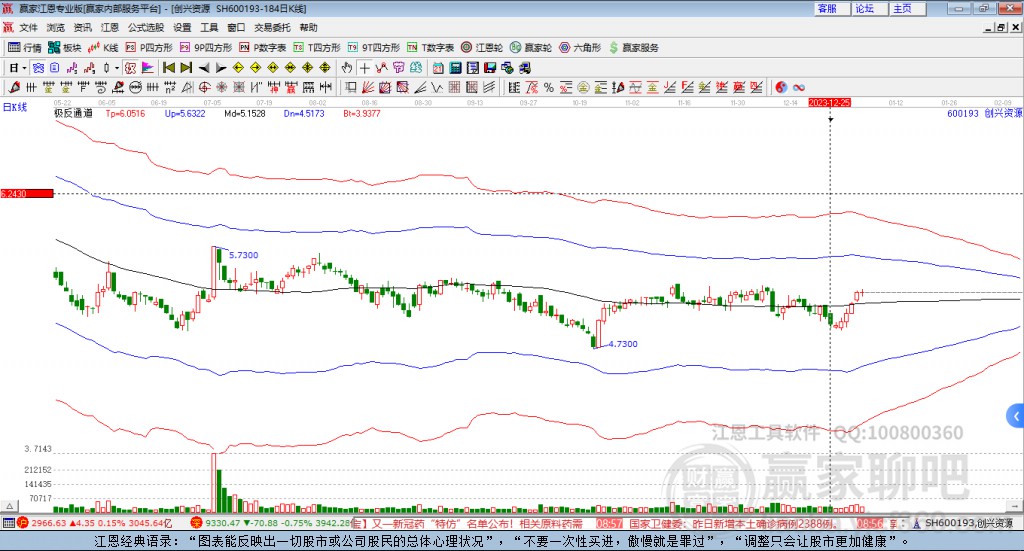Expand the 日 period dropdown arrow
The width and height of the screenshot is (1024, 551).
[x=24, y=68]
